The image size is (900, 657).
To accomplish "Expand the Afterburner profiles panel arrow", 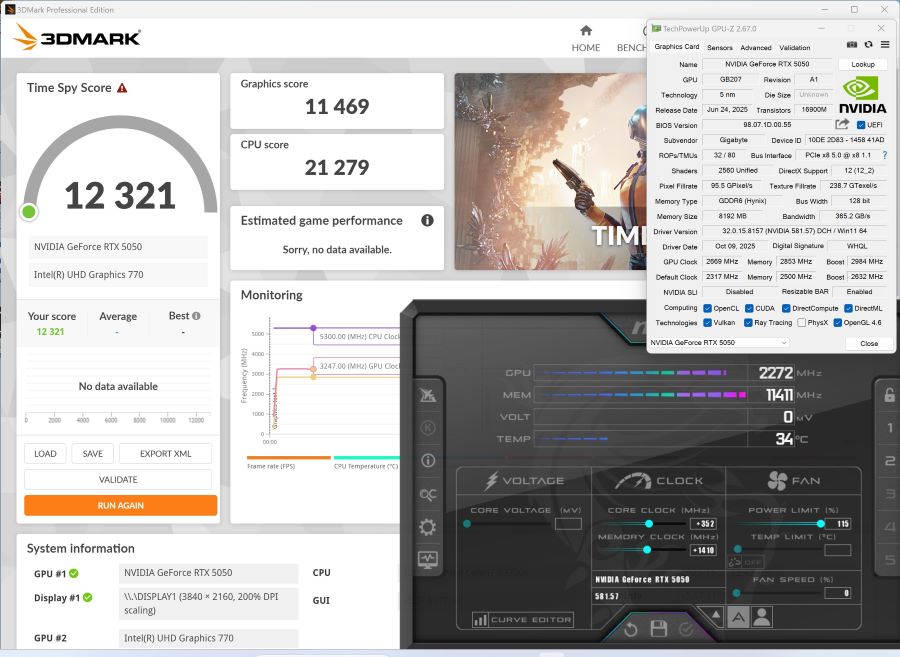I will [x=715, y=615].
